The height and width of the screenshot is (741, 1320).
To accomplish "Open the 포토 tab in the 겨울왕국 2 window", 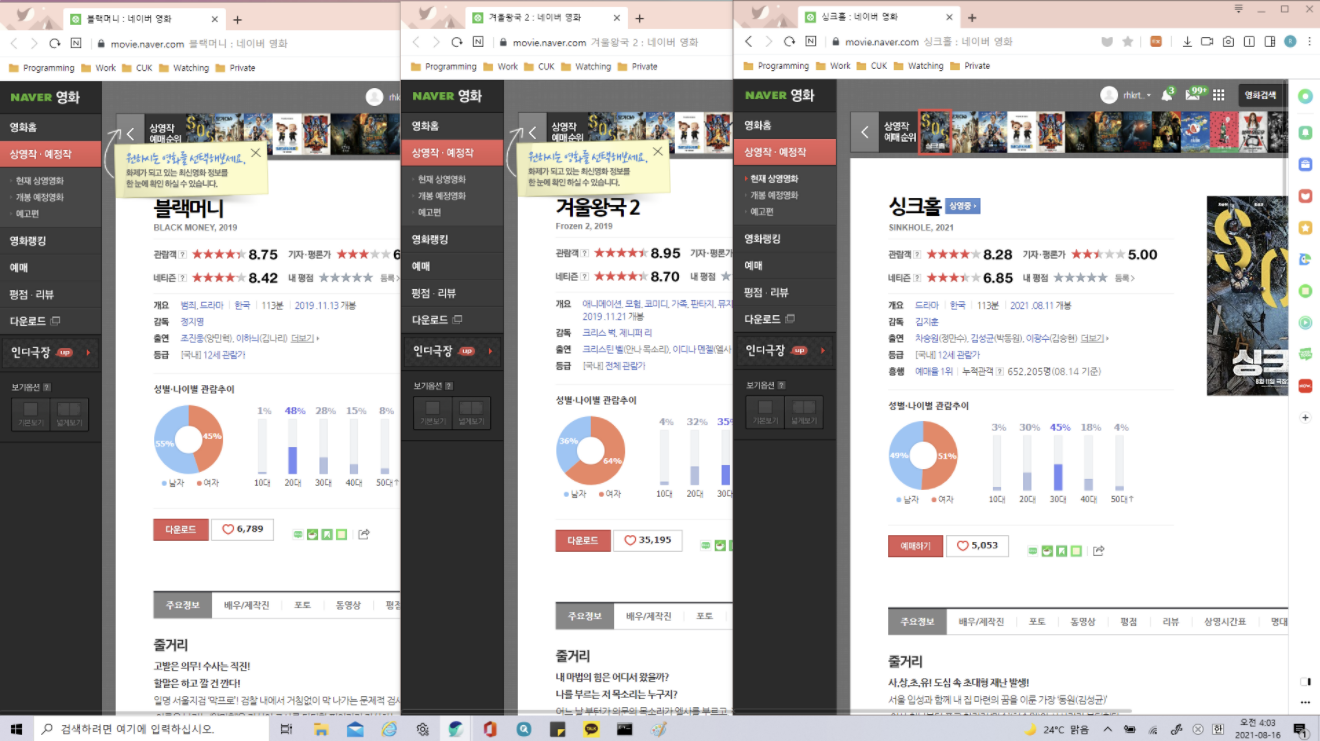I will [x=705, y=616].
